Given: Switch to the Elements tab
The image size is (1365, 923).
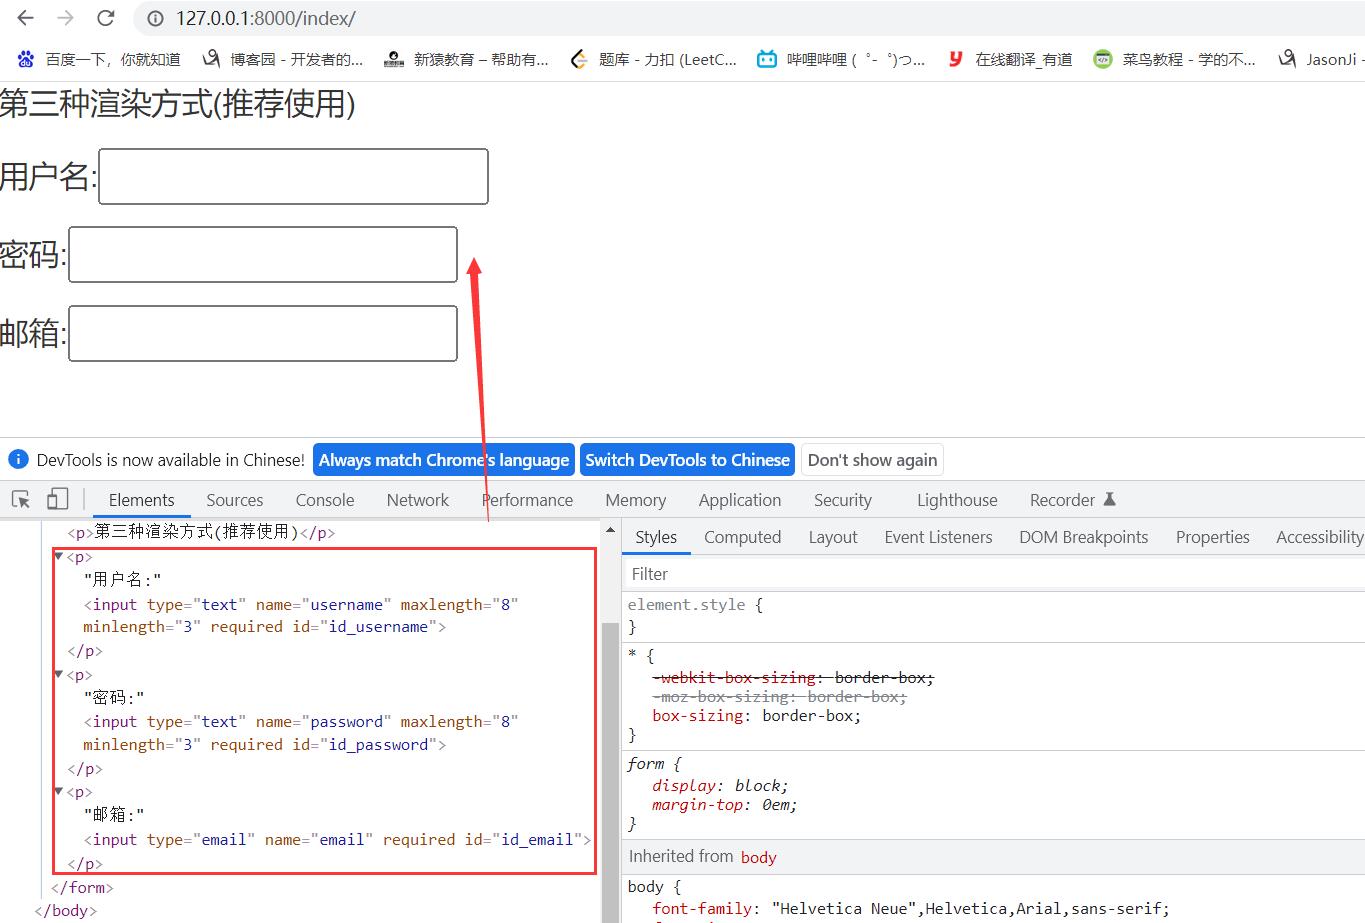Looking at the screenshot, I should pyautogui.click(x=141, y=500).
